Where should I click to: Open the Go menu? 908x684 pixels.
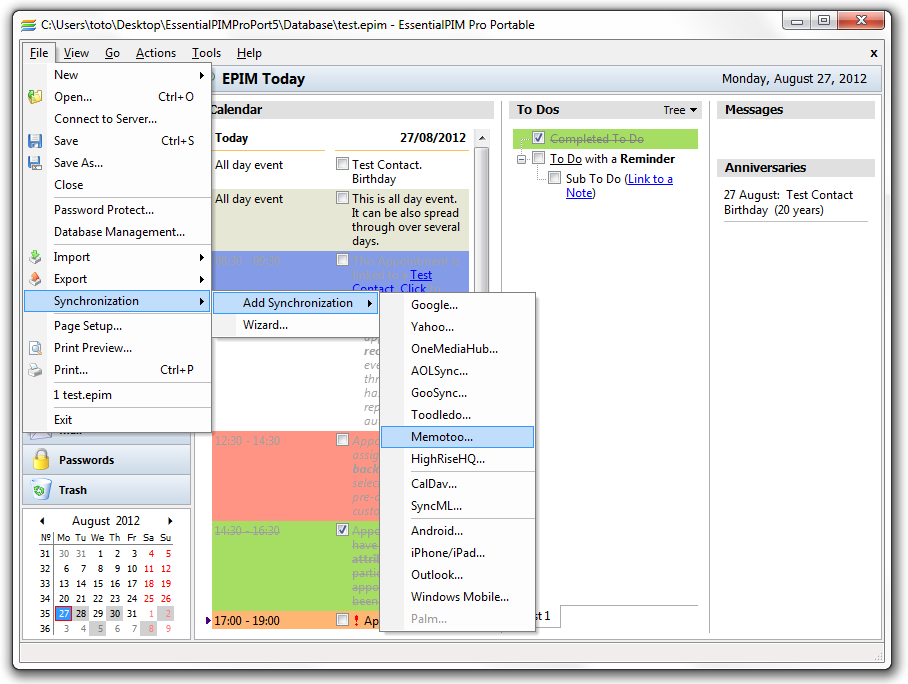pyautogui.click(x=112, y=53)
